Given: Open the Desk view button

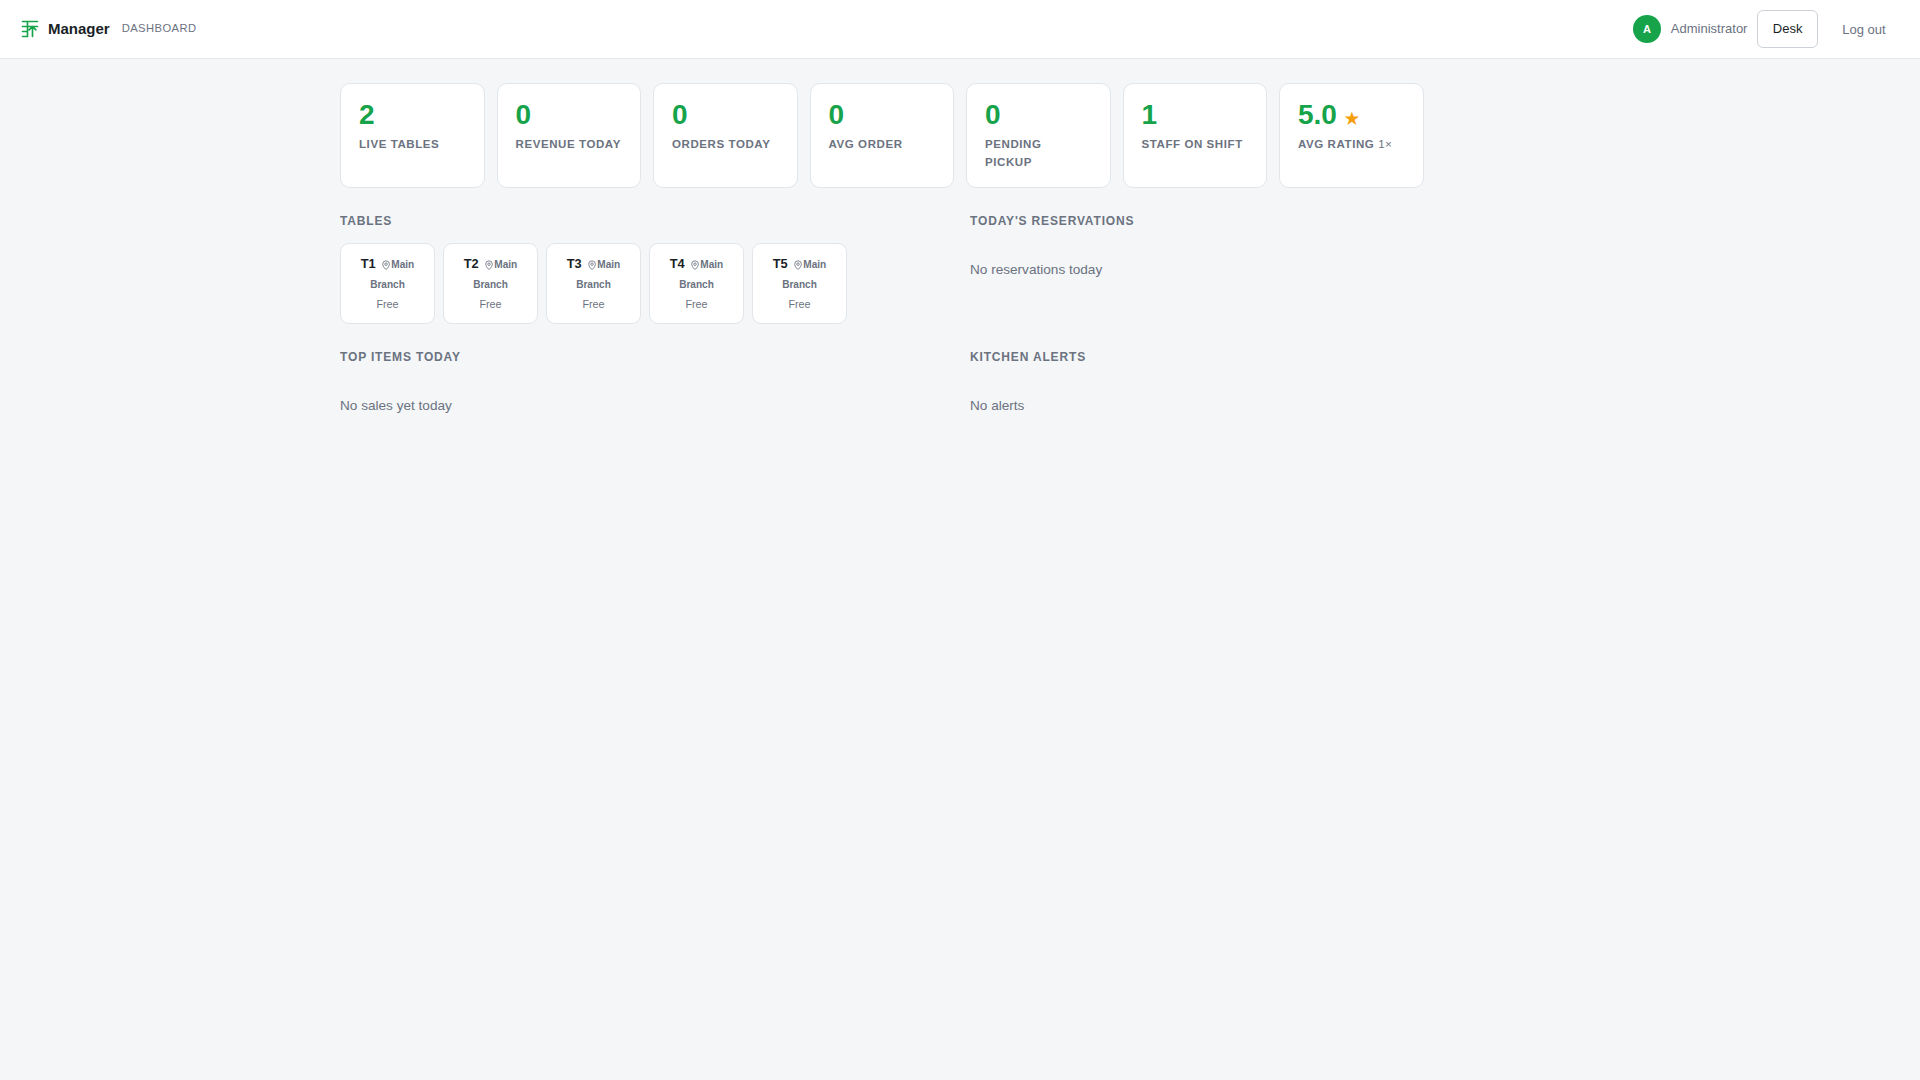Looking at the screenshot, I should point(1787,29).
